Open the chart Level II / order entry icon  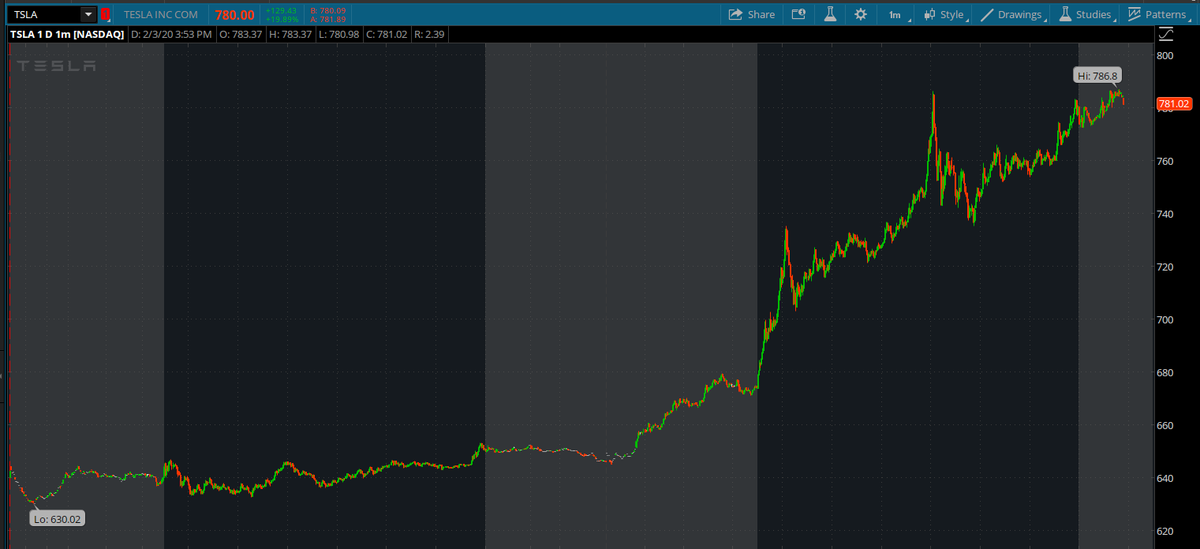click(798, 14)
